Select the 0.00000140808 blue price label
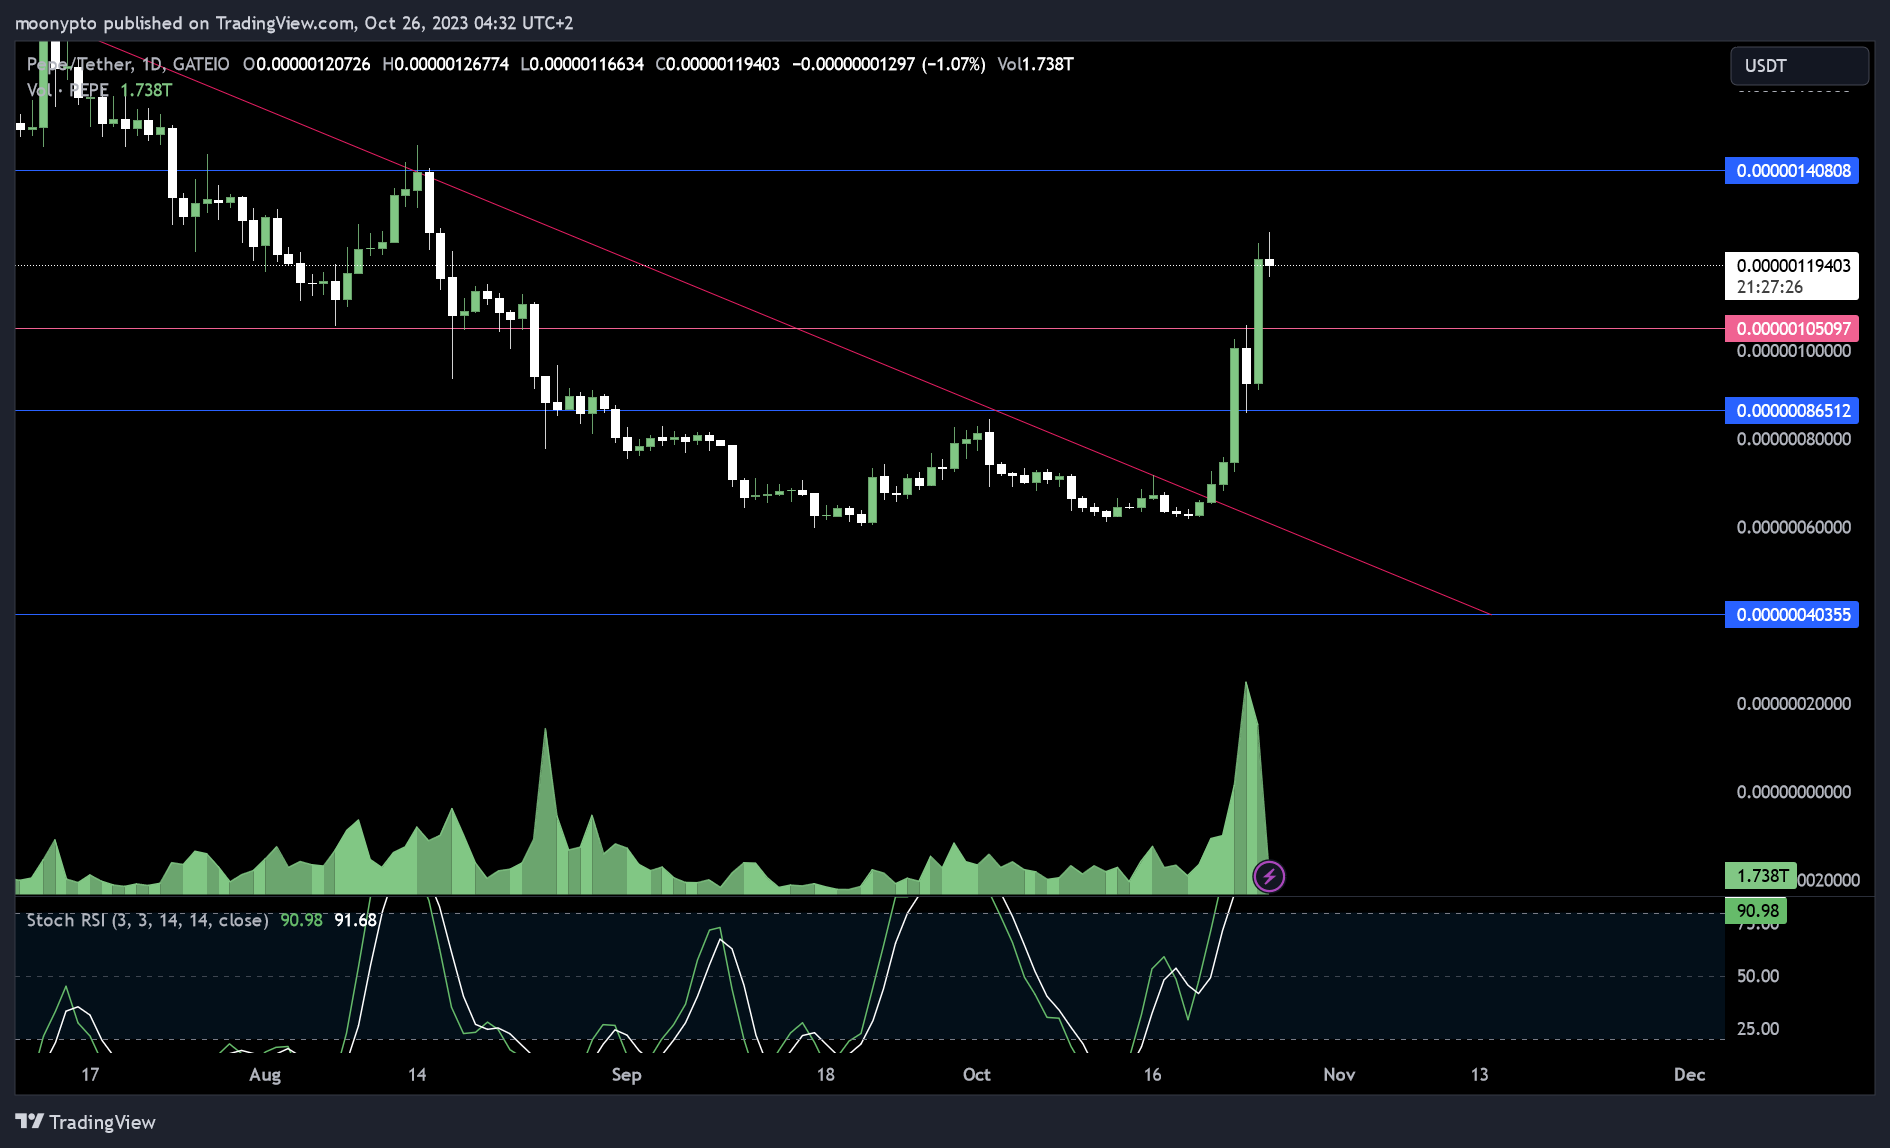This screenshot has height=1148, width=1890. pos(1792,171)
